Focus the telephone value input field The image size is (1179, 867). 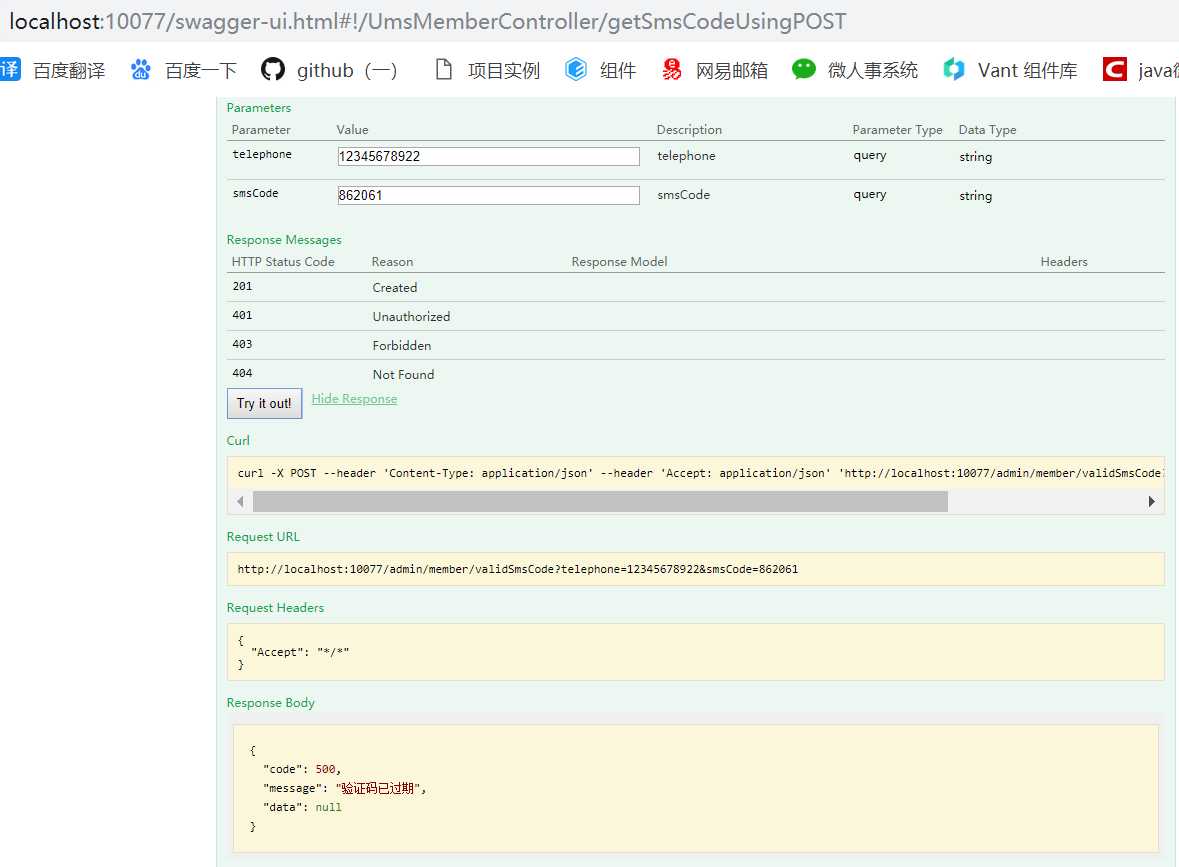tap(489, 156)
